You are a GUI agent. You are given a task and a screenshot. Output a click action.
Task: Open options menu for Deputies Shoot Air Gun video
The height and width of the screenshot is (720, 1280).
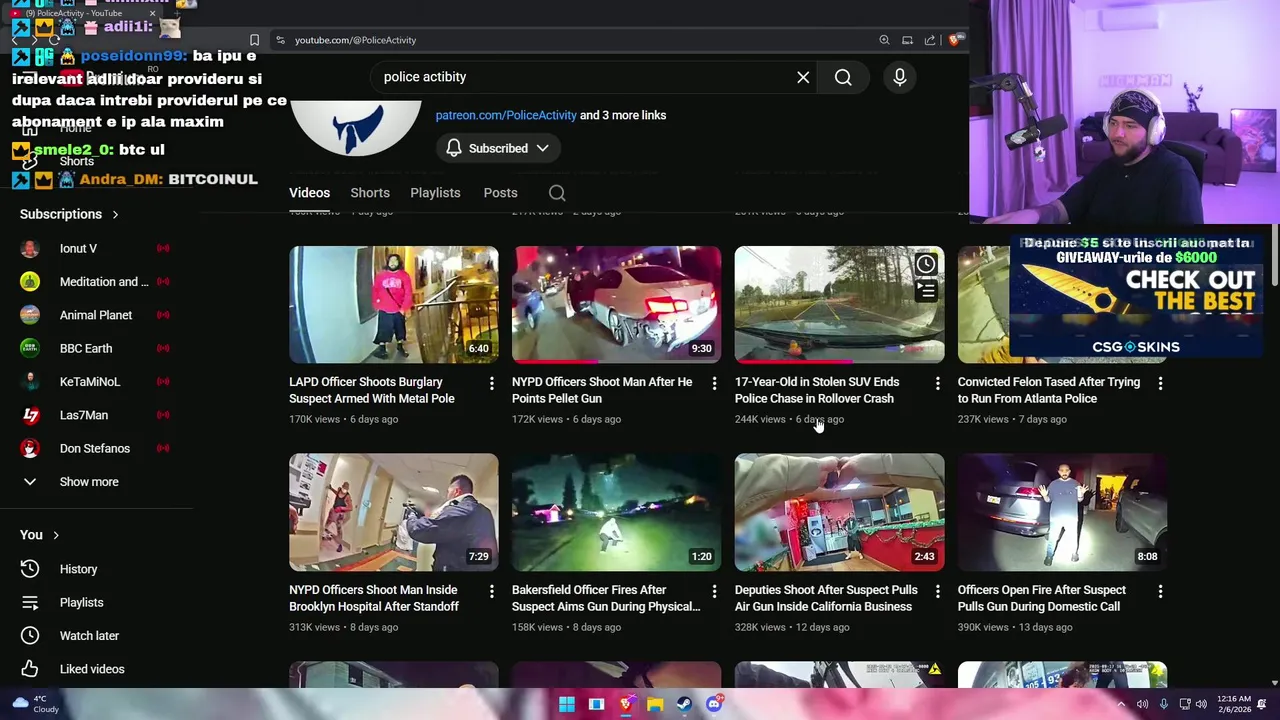(937, 591)
